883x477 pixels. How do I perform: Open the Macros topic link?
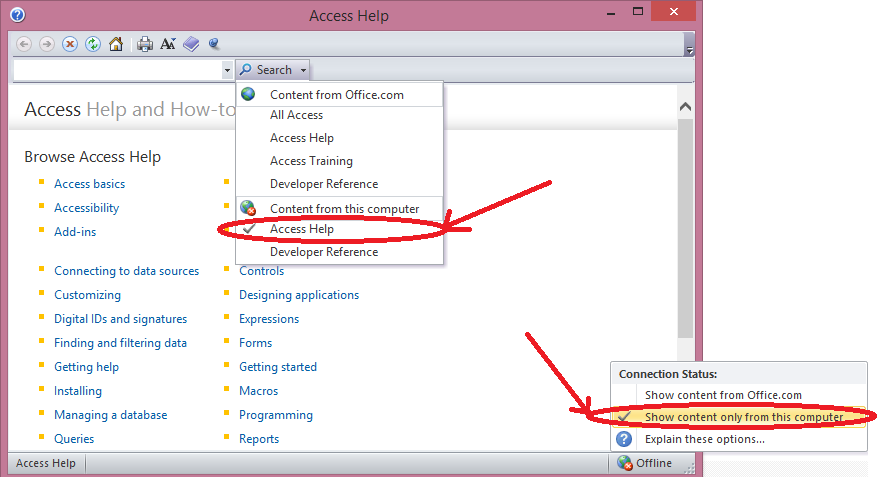click(x=258, y=391)
